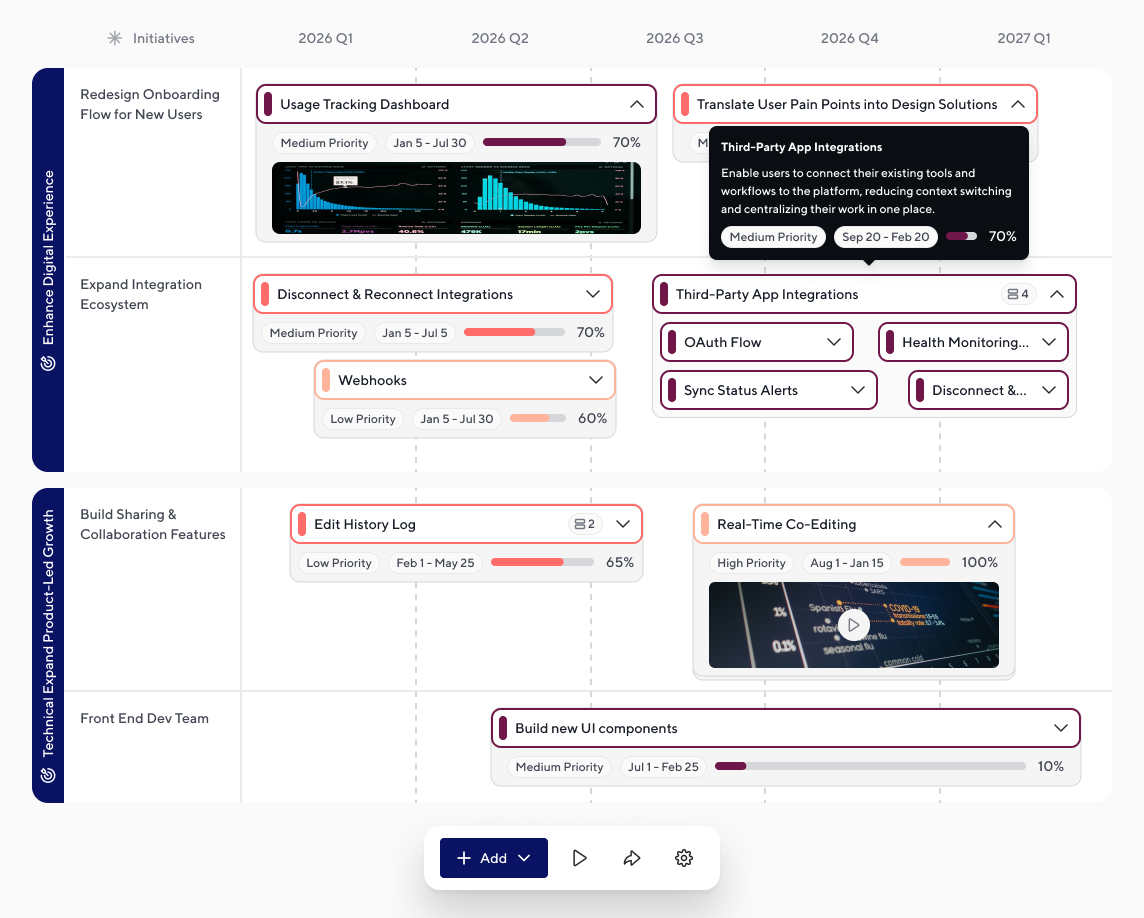Click Aug 1 - Jan 15 date tag
Viewport: 1144px width, 918px height.
pyautogui.click(x=847, y=563)
